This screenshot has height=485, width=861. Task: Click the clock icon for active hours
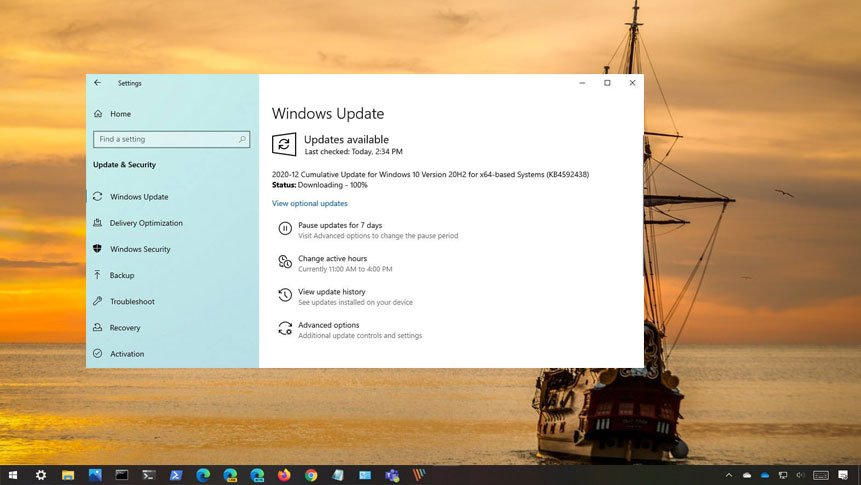(x=285, y=262)
